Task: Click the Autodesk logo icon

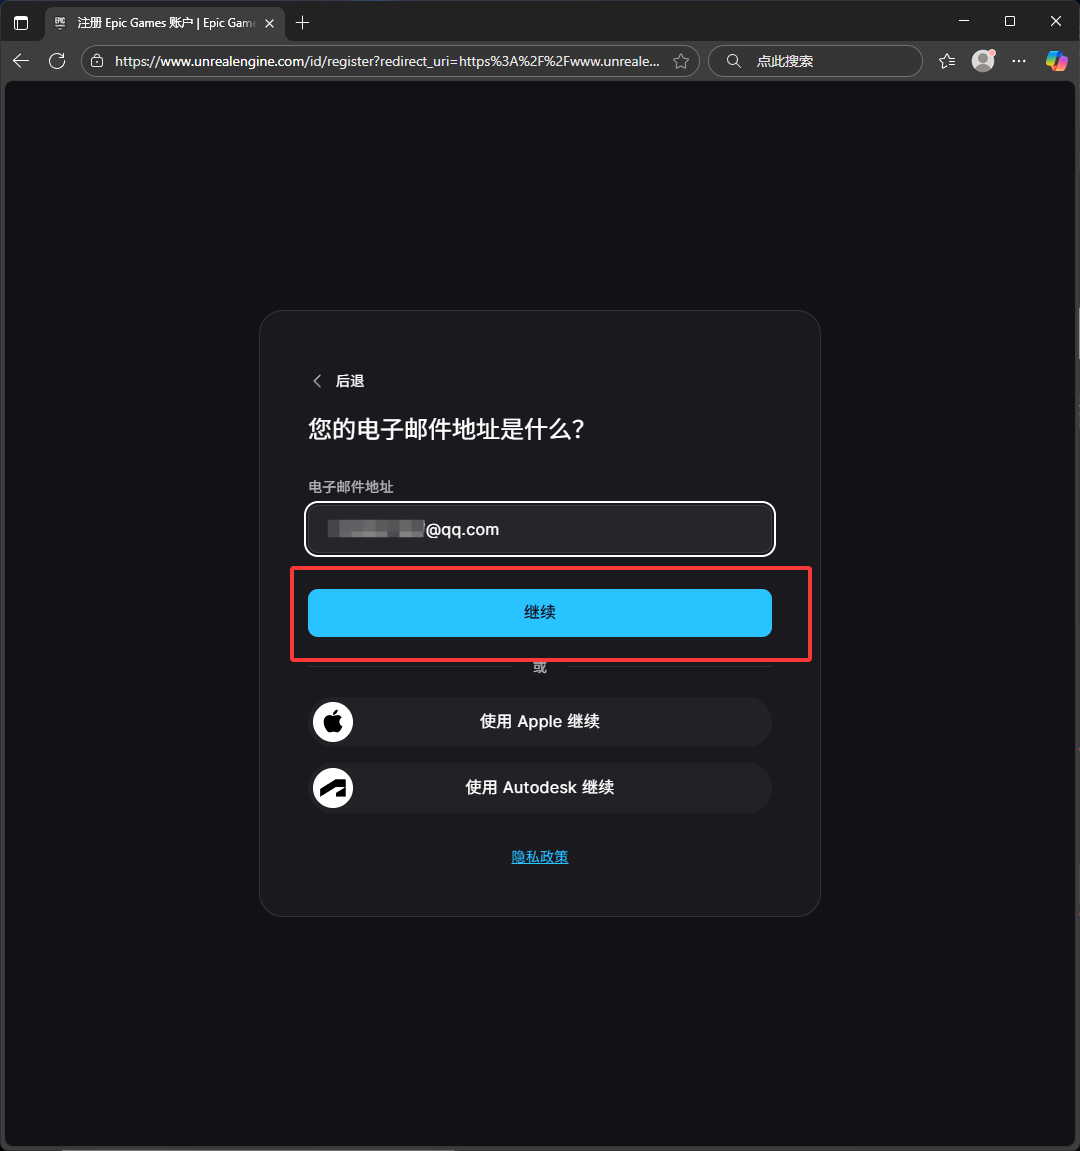Action: pos(333,788)
